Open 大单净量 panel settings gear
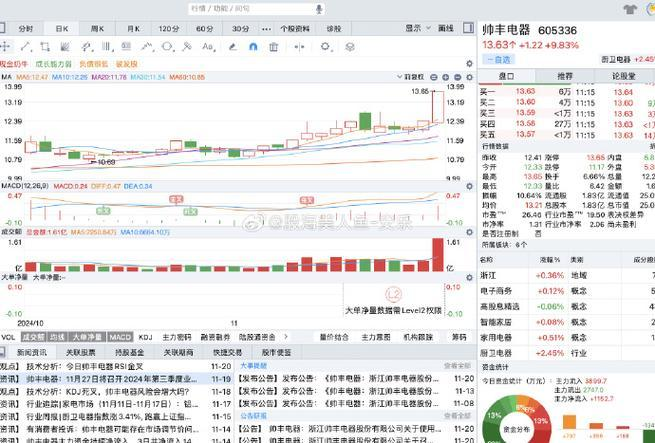This screenshot has width=655, height=443. (470, 278)
